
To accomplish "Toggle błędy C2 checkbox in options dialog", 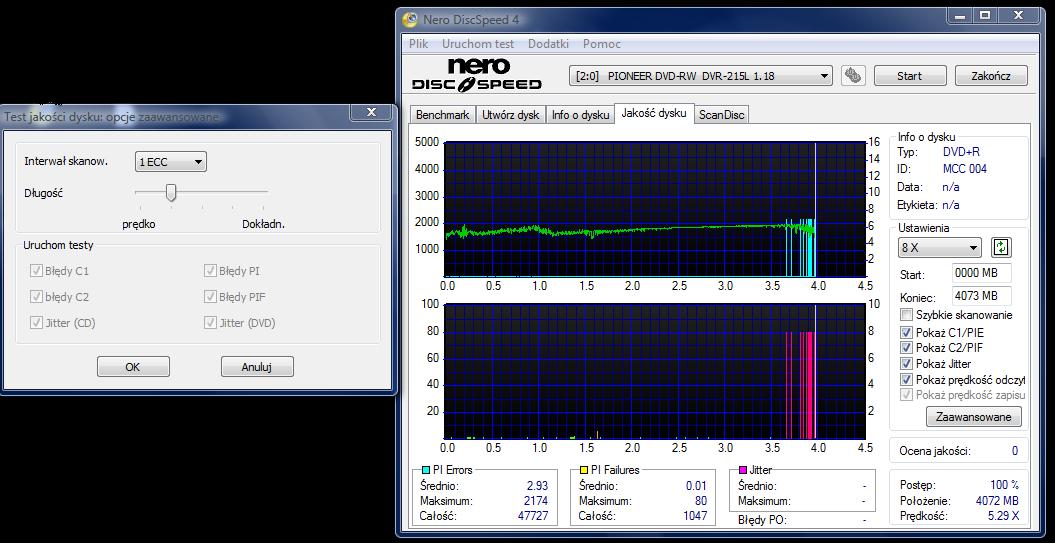I will pos(36,297).
